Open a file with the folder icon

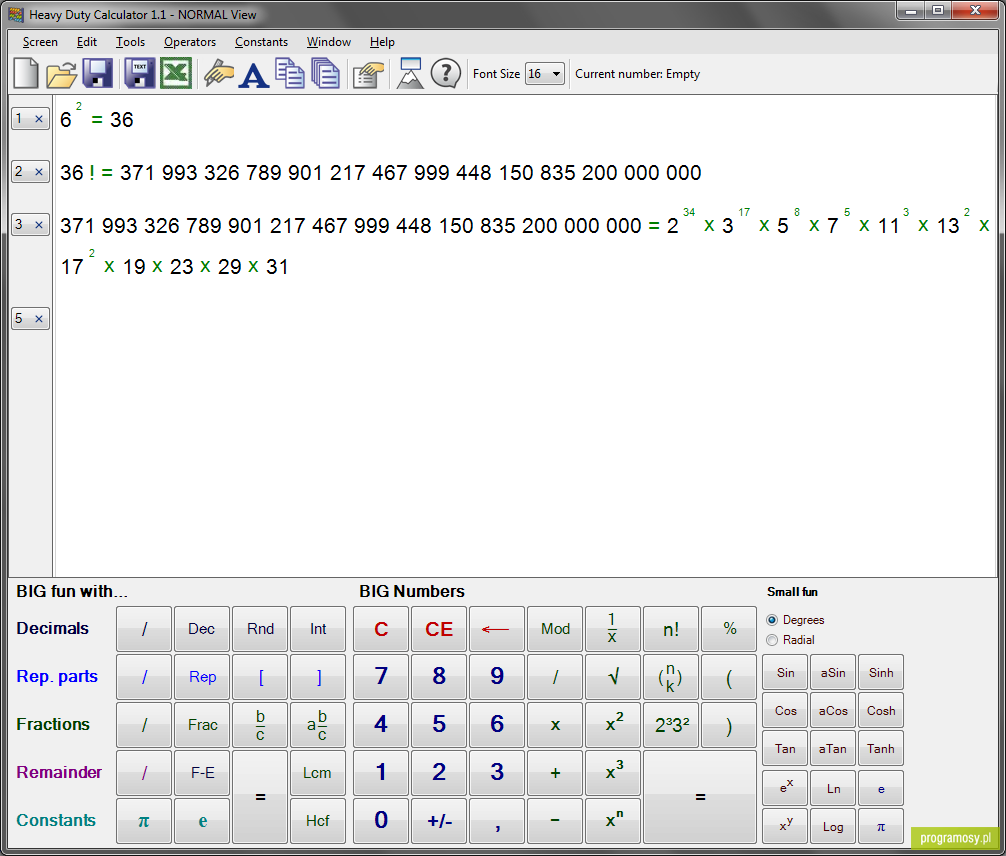coord(62,73)
